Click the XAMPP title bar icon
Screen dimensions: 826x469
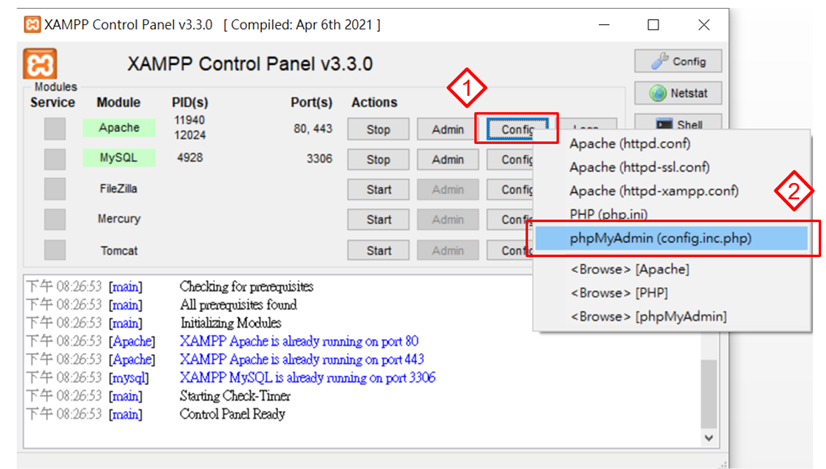(x=32, y=25)
